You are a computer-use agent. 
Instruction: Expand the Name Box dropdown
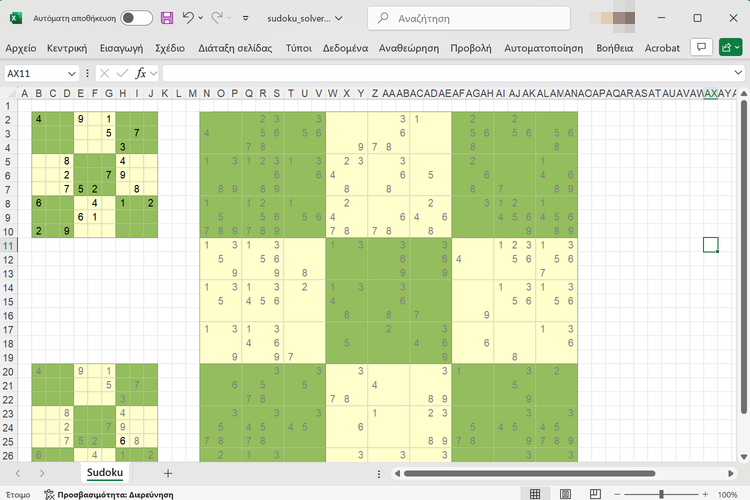click(72, 73)
